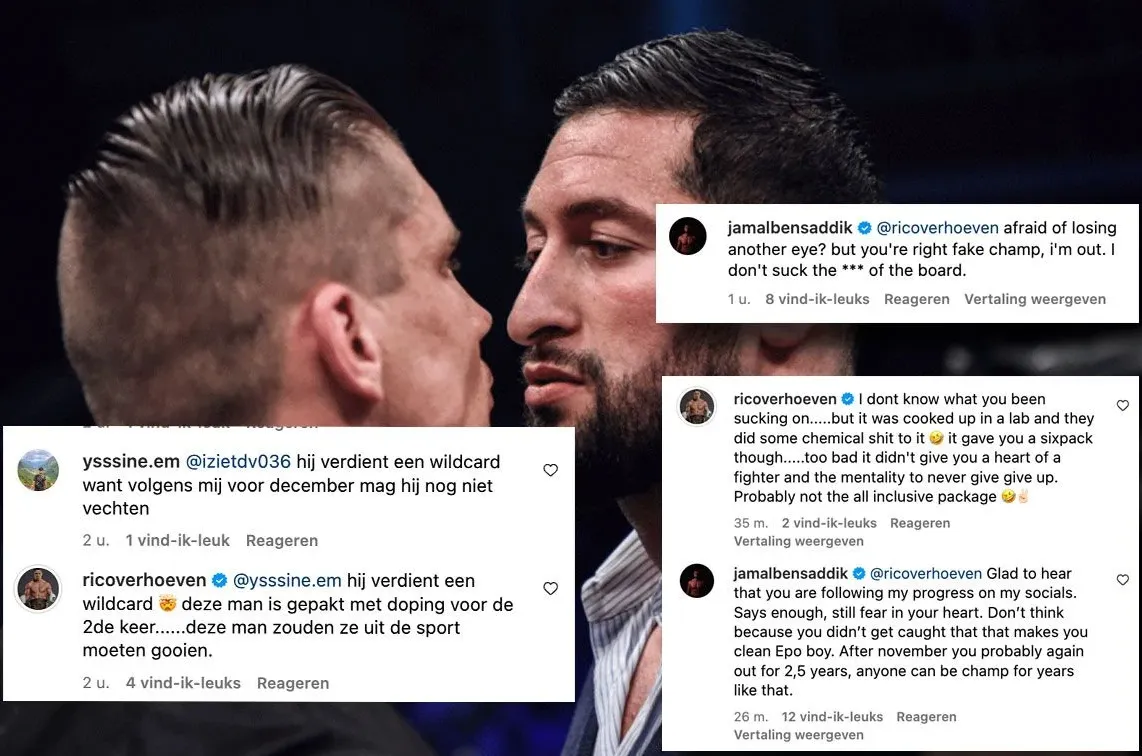The width and height of the screenshot is (1142, 756).
Task: Click verified badge beside ricoverhoeven in doping comment
Action: [x=219, y=580]
